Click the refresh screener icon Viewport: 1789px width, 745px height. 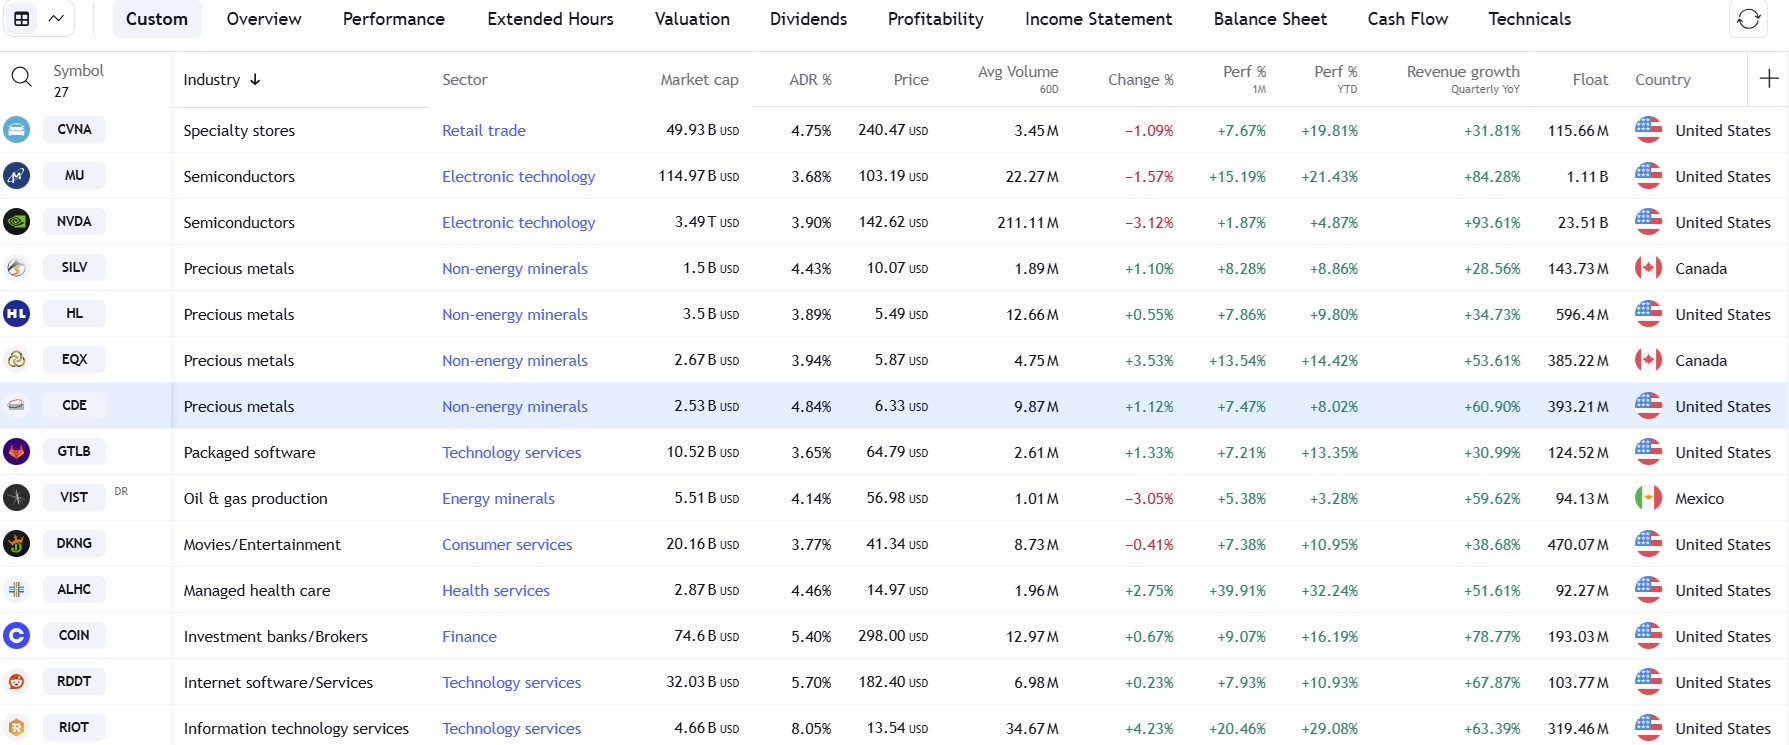pos(1748,19)
